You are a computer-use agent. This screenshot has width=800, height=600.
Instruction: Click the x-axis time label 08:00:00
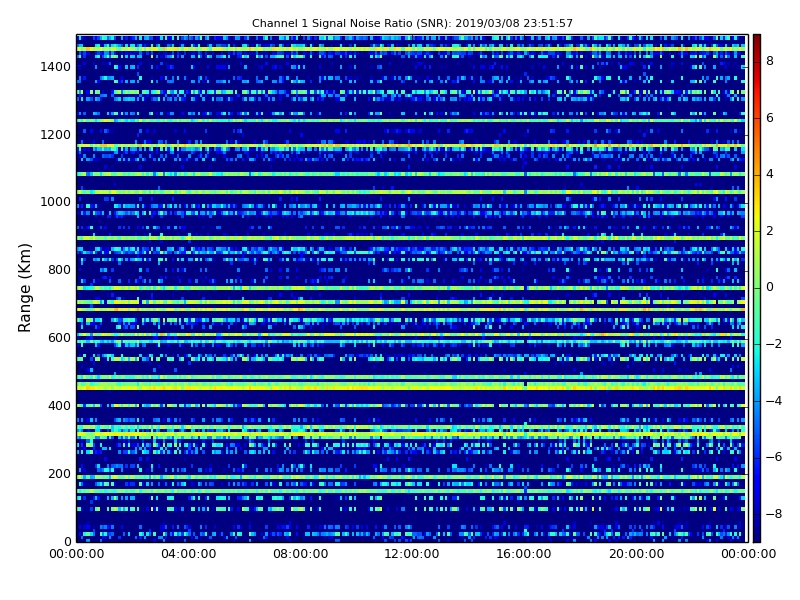301,554
